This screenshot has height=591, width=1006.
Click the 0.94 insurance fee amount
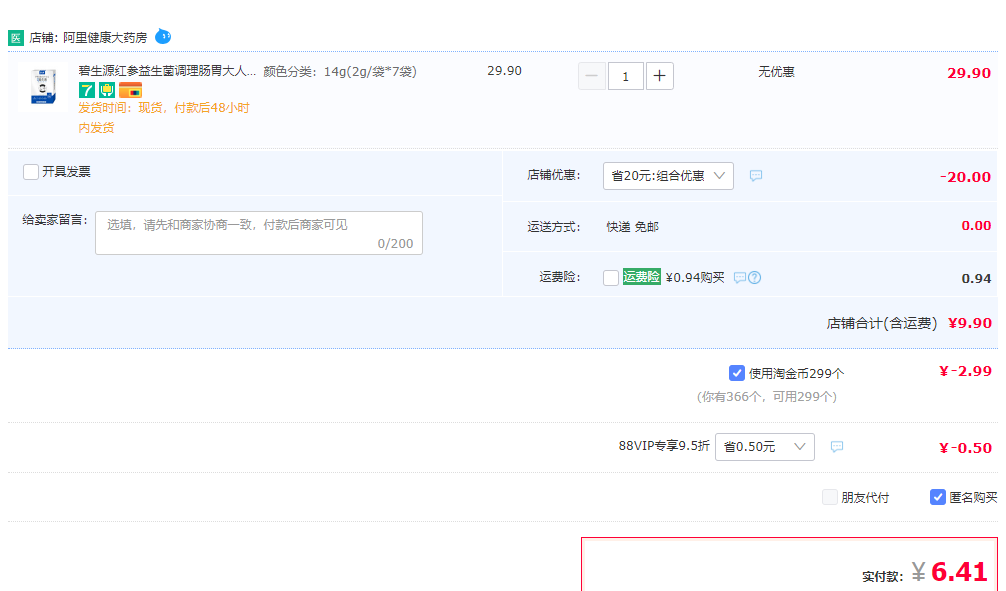(976, 278)
